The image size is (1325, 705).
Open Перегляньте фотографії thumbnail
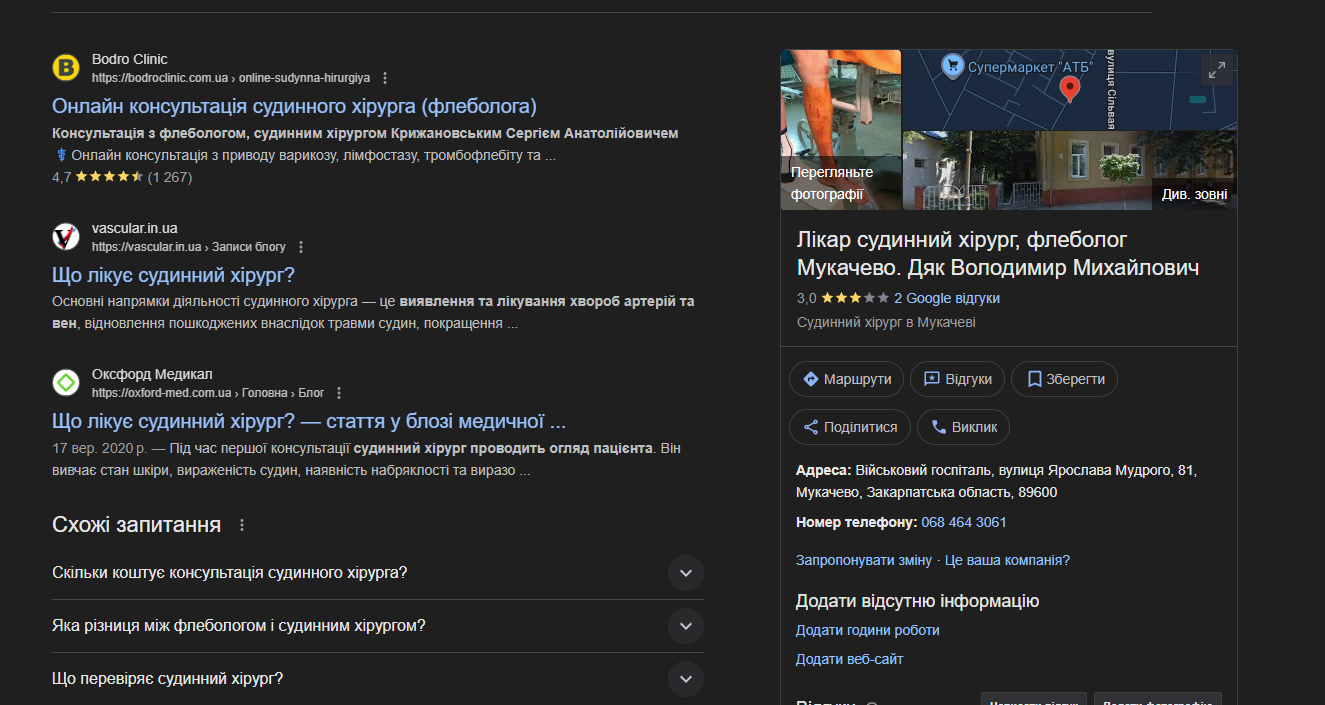[840, 130]
